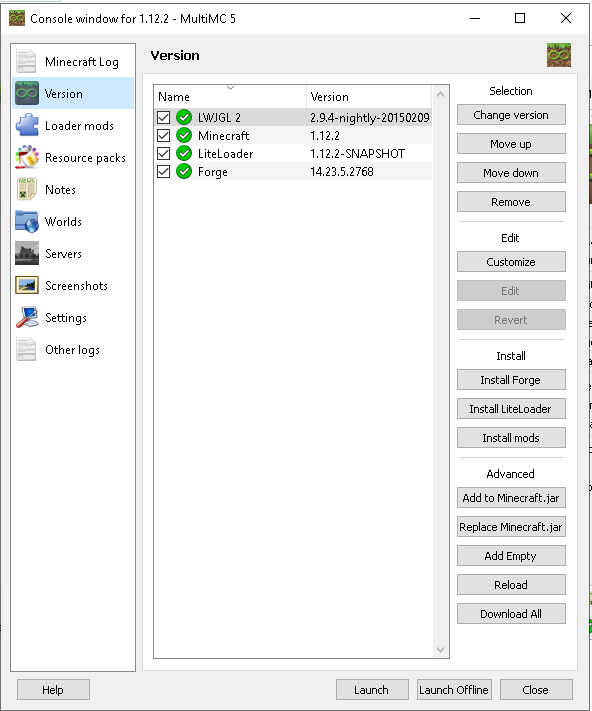This screenshot has width=592, height=711.
Task: Click green status checkmark for Minecraft
Action: point(184,135)
